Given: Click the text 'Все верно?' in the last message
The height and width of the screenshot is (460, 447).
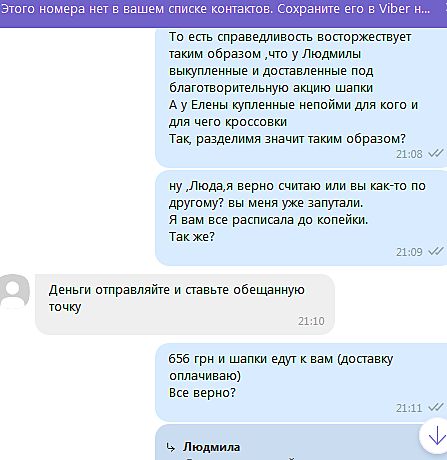Looking at the screenshot, I should [x=202, y=393].
